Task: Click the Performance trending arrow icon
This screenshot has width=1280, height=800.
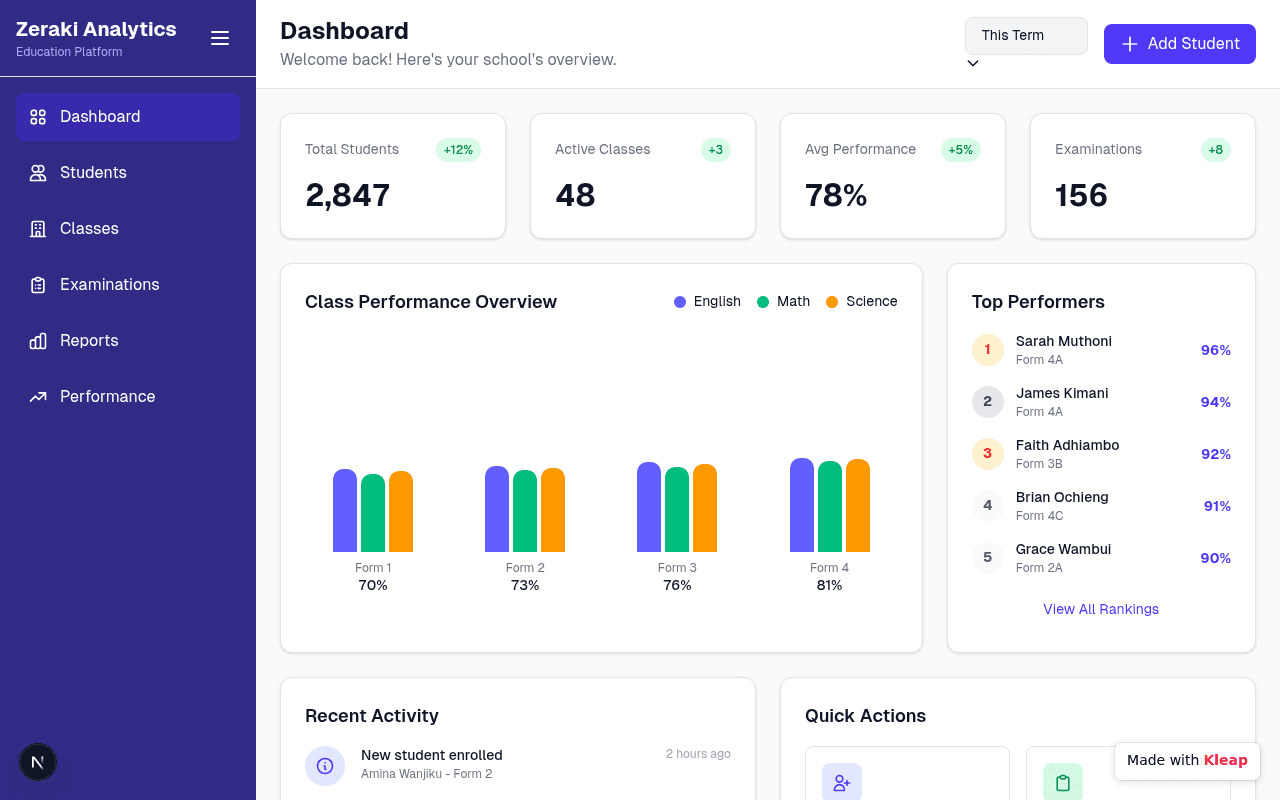Action: click(x=38, y=397)
